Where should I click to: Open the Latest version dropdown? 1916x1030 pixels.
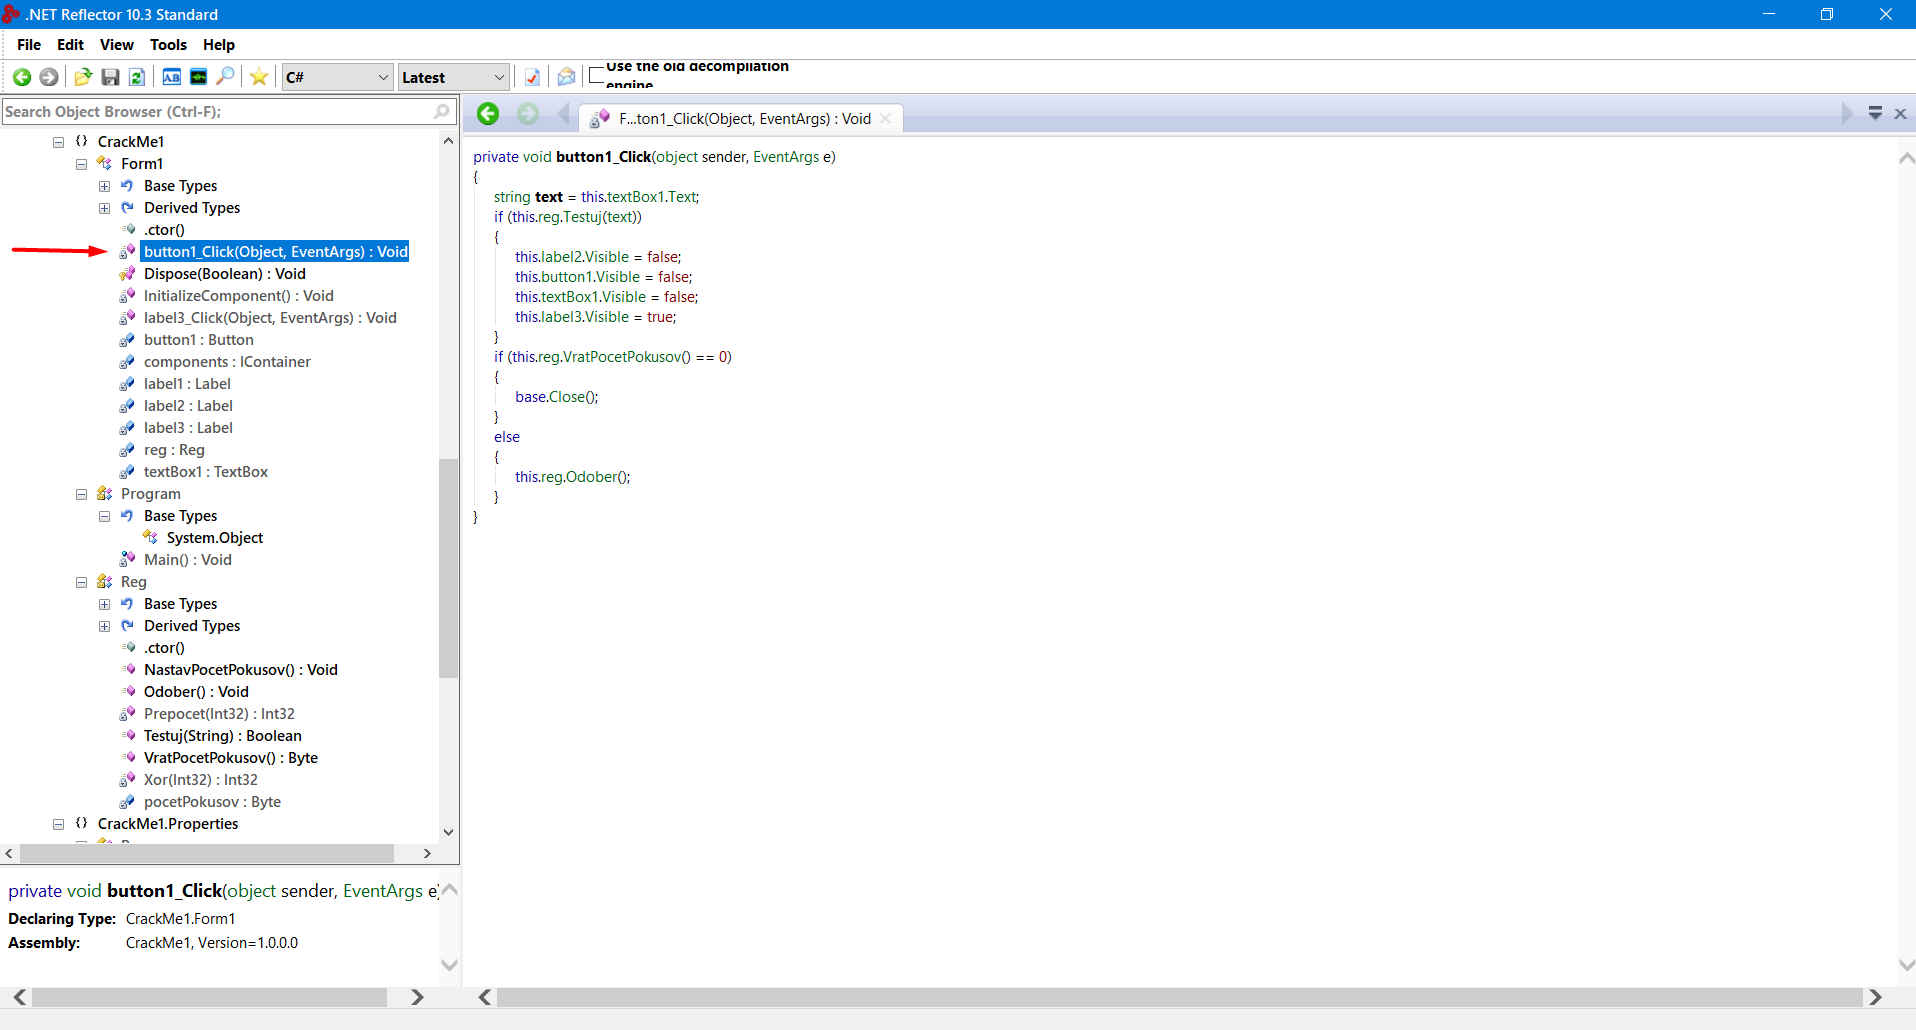(453, 77)
